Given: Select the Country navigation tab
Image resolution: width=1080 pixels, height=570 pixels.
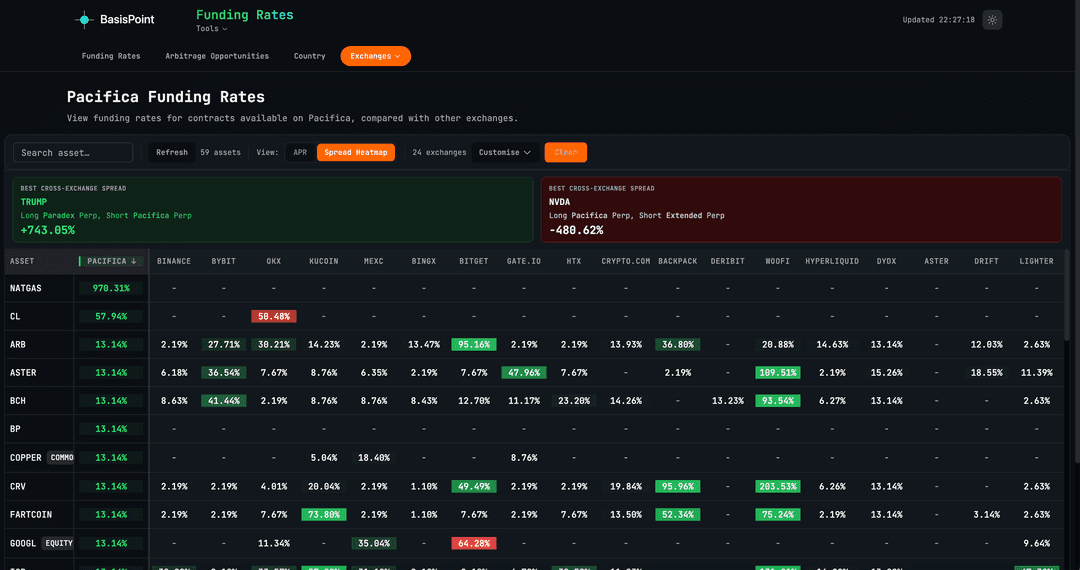Looking at the screenshot, I should (x=309, y=56).
